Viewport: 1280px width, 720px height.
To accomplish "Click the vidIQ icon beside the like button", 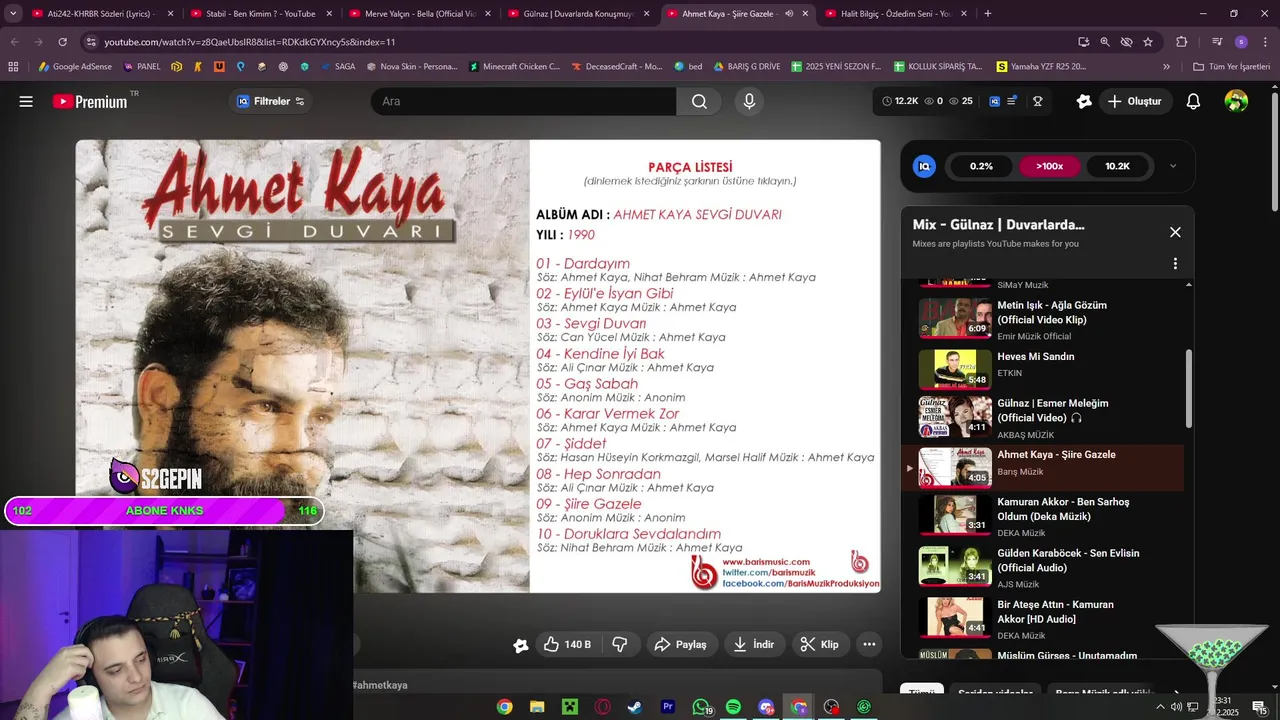I will (x=520, y=646).
